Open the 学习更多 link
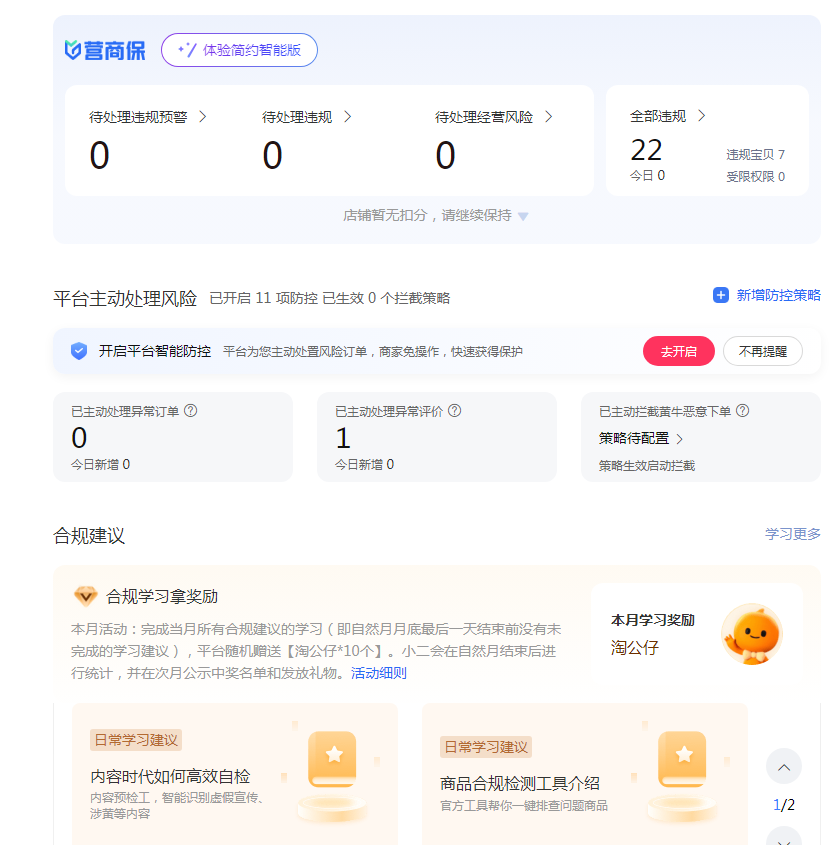This screenshot has height=845, width=834. pyautogui.click(x=792, y=534)
